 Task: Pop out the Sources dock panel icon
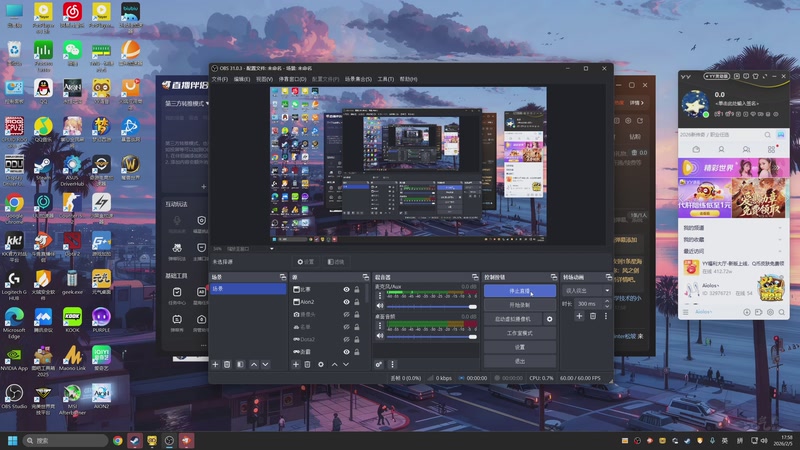click(366, 277)
